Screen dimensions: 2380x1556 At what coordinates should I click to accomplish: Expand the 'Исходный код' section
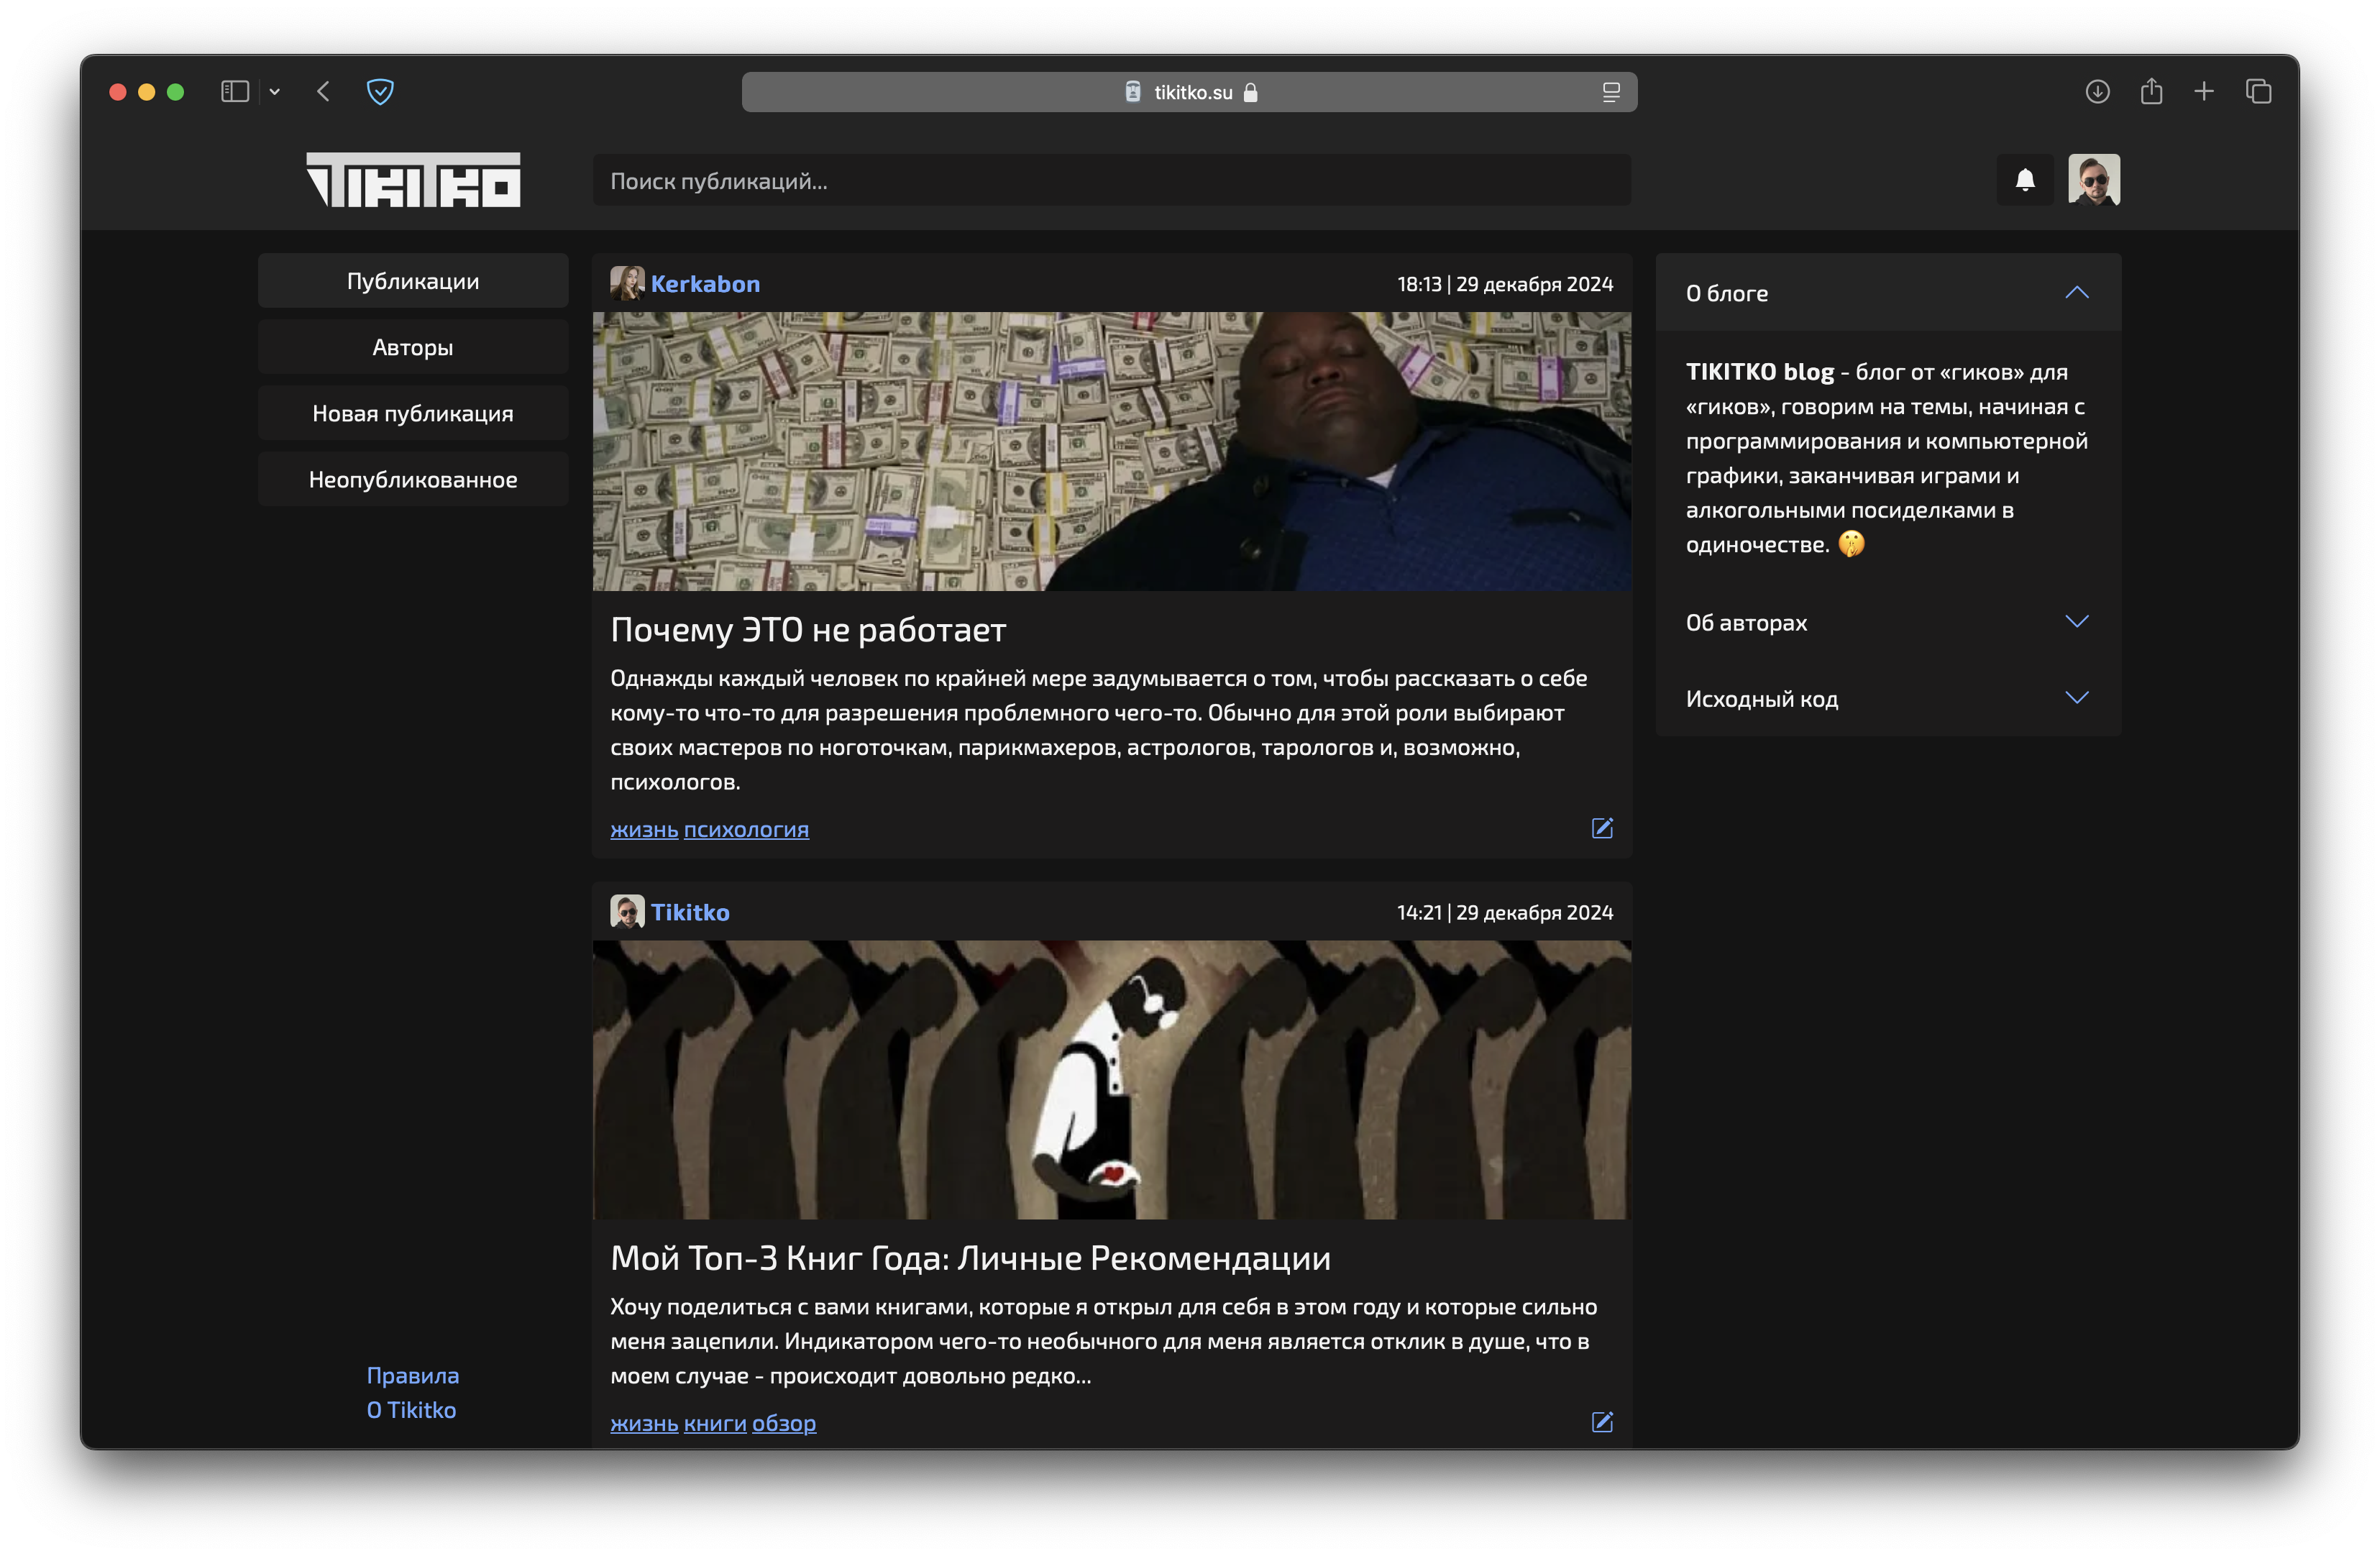(2076, 698)
